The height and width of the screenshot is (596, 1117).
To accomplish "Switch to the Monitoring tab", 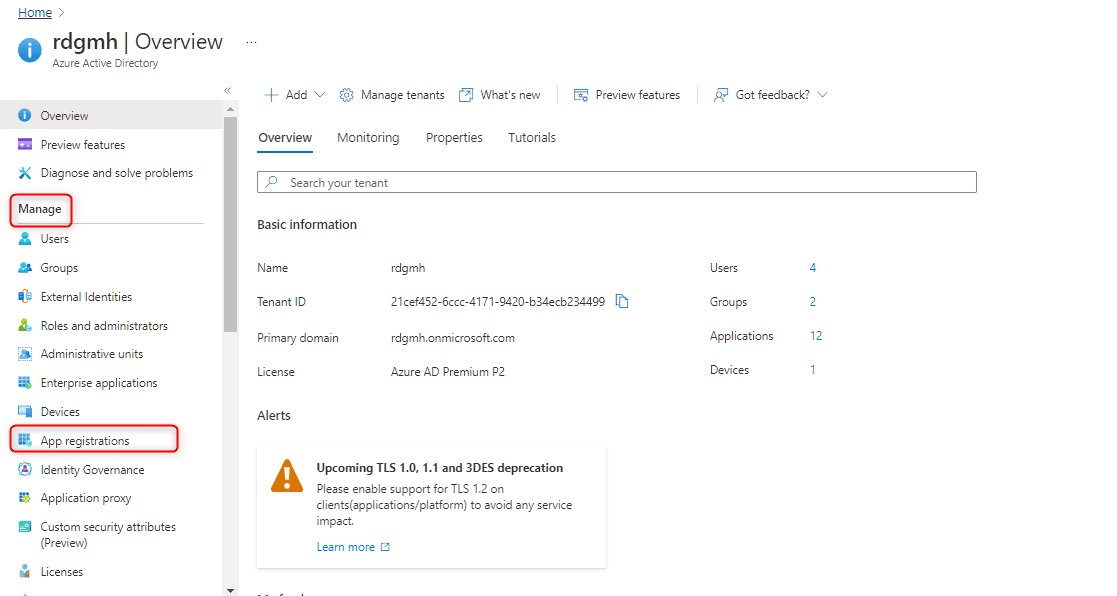I will [x=368, y=137].
